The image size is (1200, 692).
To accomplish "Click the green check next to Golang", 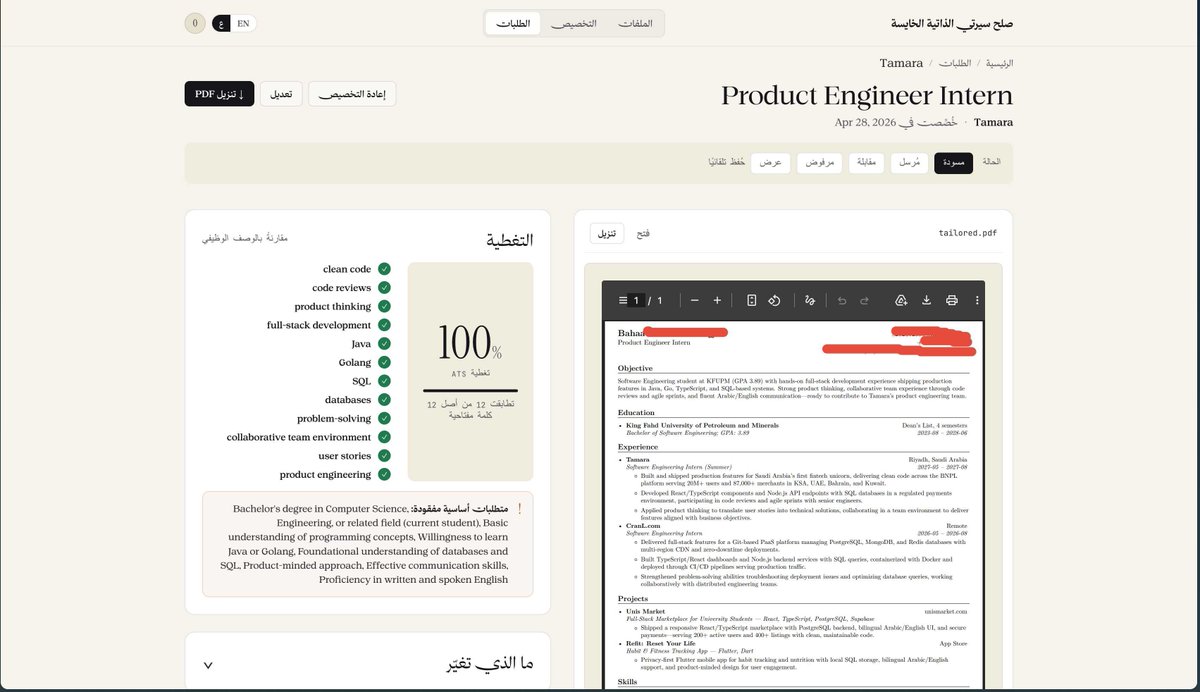I will [384, 362].
